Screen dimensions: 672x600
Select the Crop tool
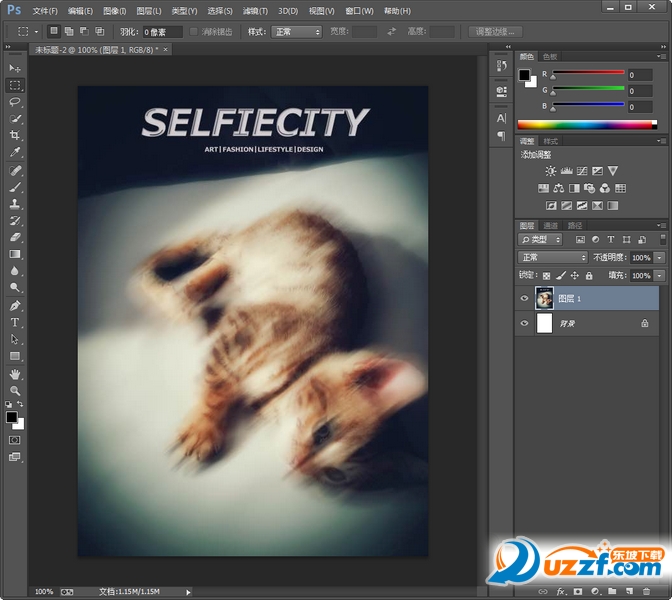[x=15, y=135]
